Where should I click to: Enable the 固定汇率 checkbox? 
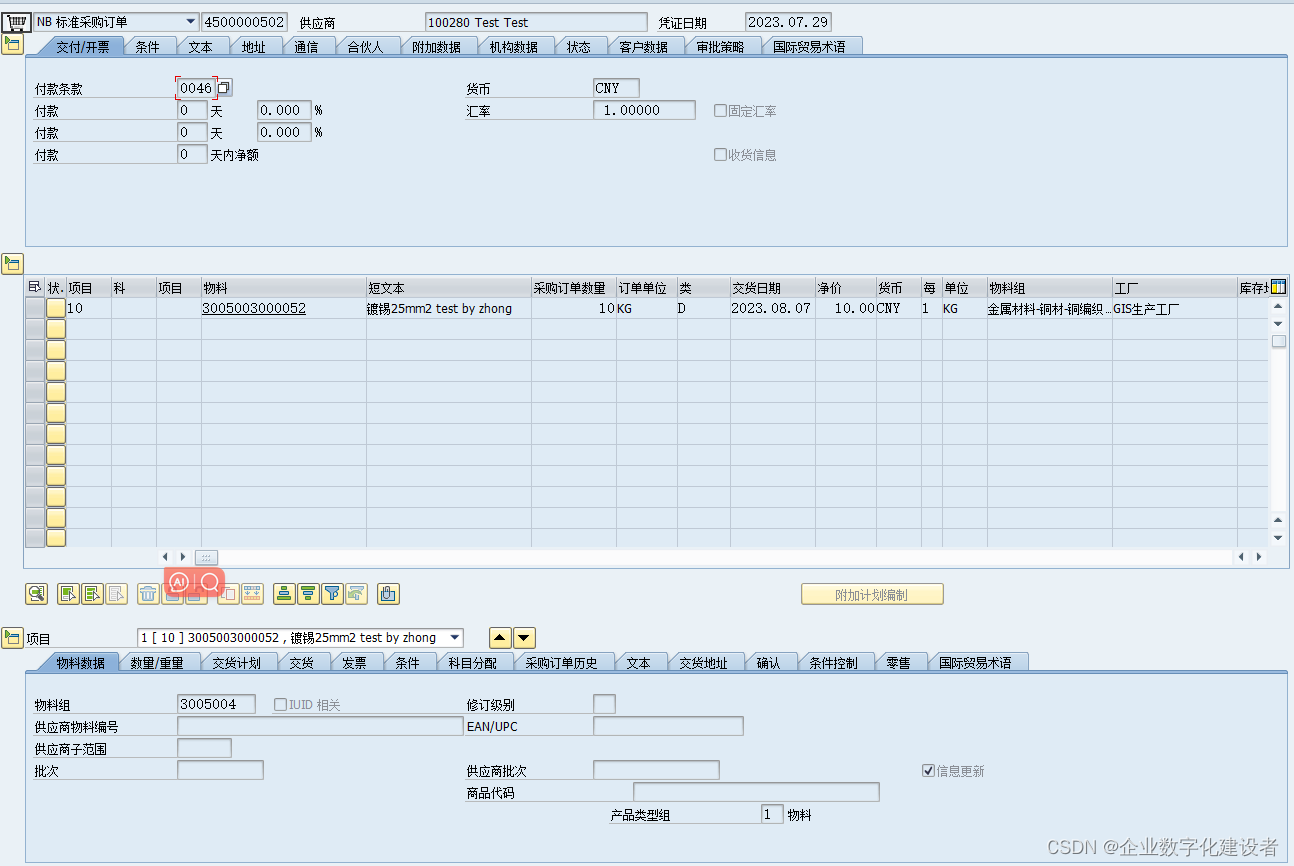click(x=720, y=110)
